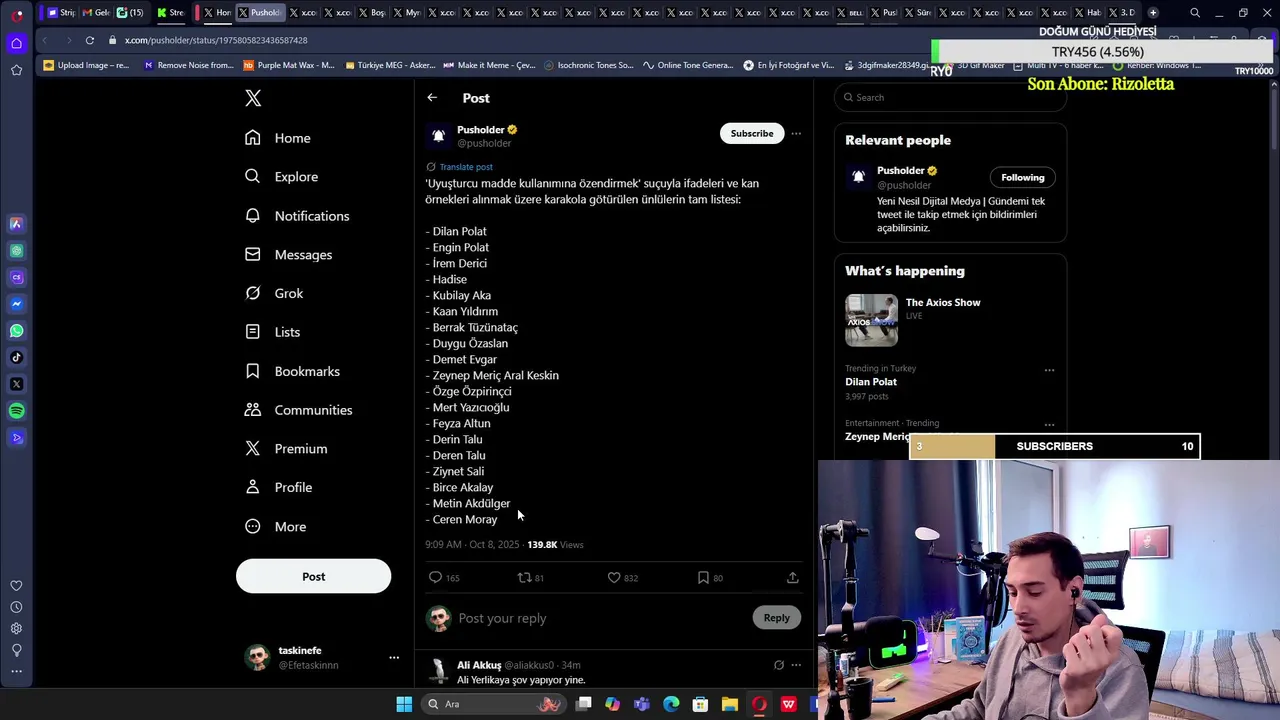Open Messenger icon in Opera sidebar
Viewport: 1280px width, 720px height.
click(16, 304)
